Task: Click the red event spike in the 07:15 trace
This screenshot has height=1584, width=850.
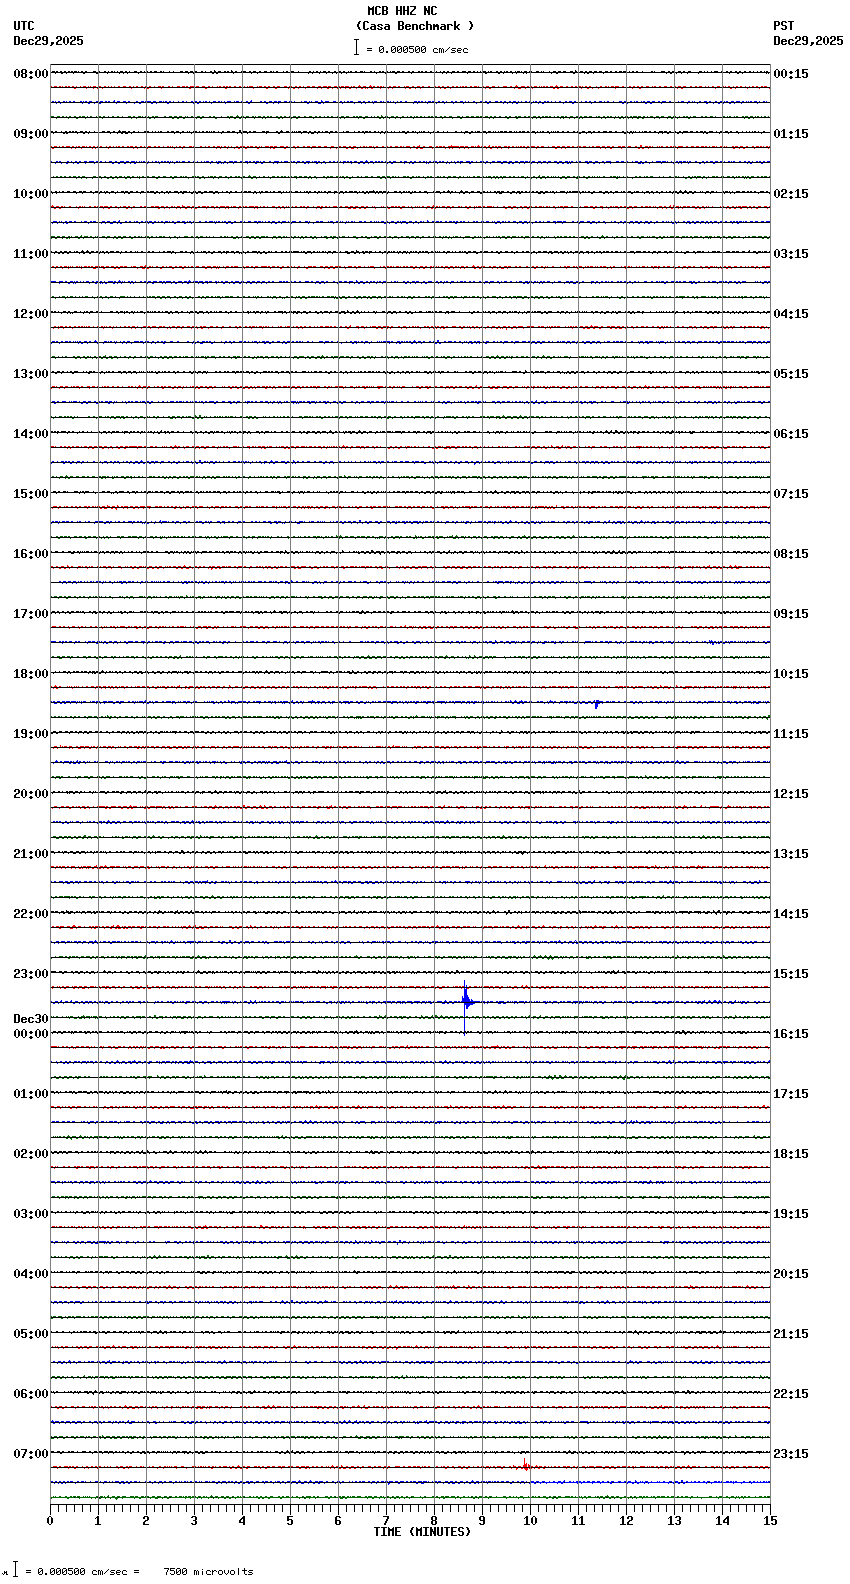Action: [x=525, y=1465]
